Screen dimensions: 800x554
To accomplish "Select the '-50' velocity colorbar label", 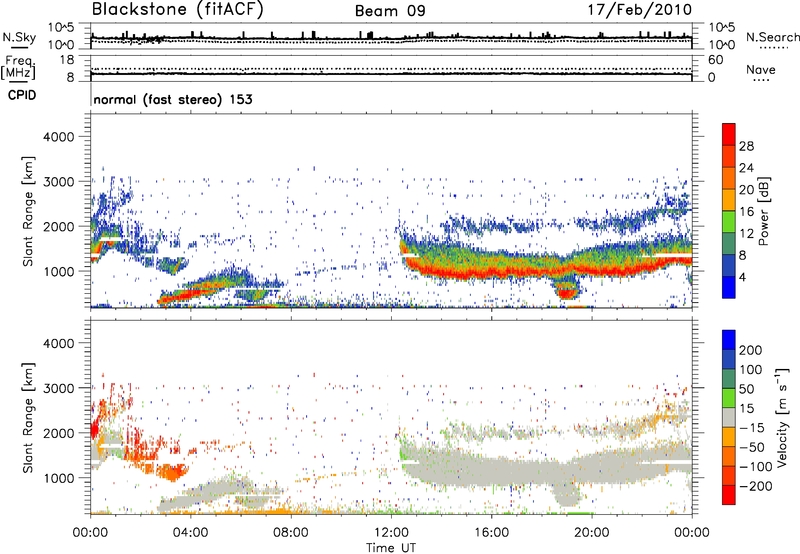I will click(752, 447).
